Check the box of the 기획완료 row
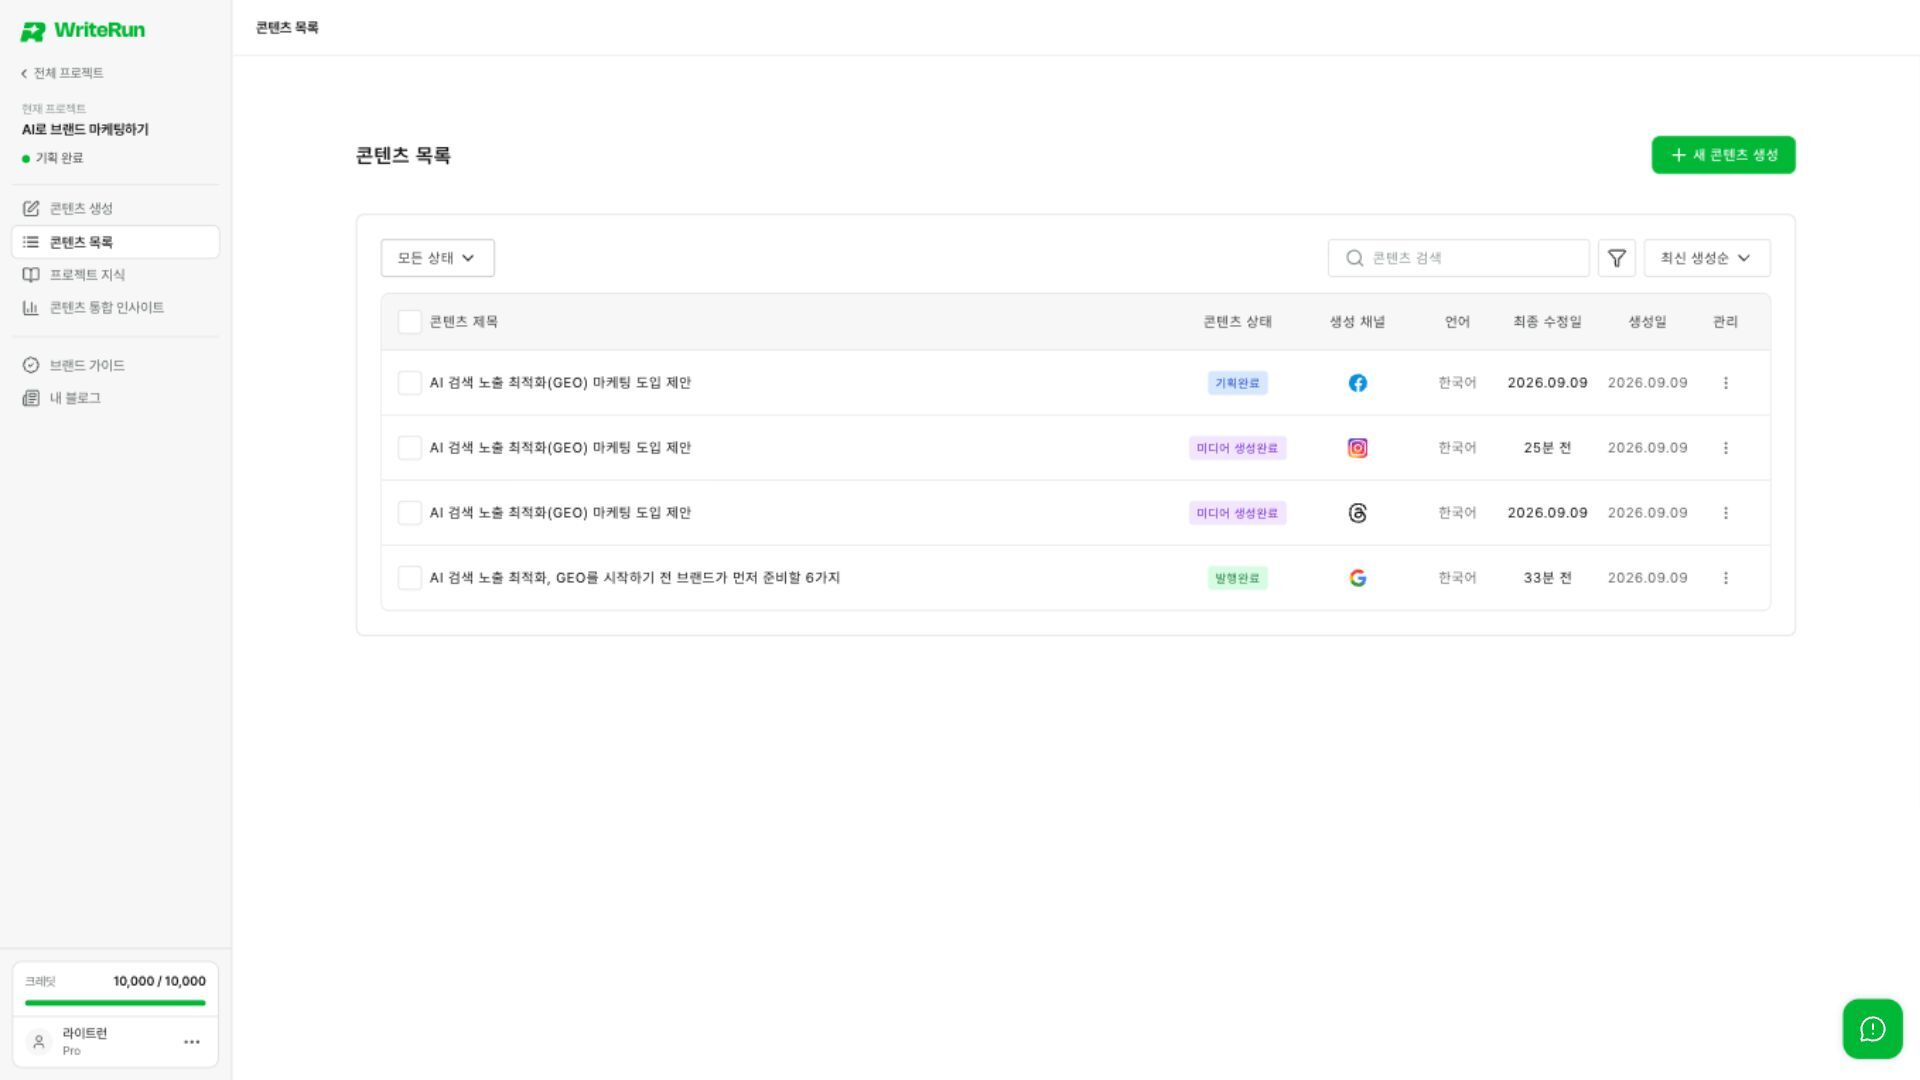This screenshot has width=1920, height=1080. click(409, 383)
